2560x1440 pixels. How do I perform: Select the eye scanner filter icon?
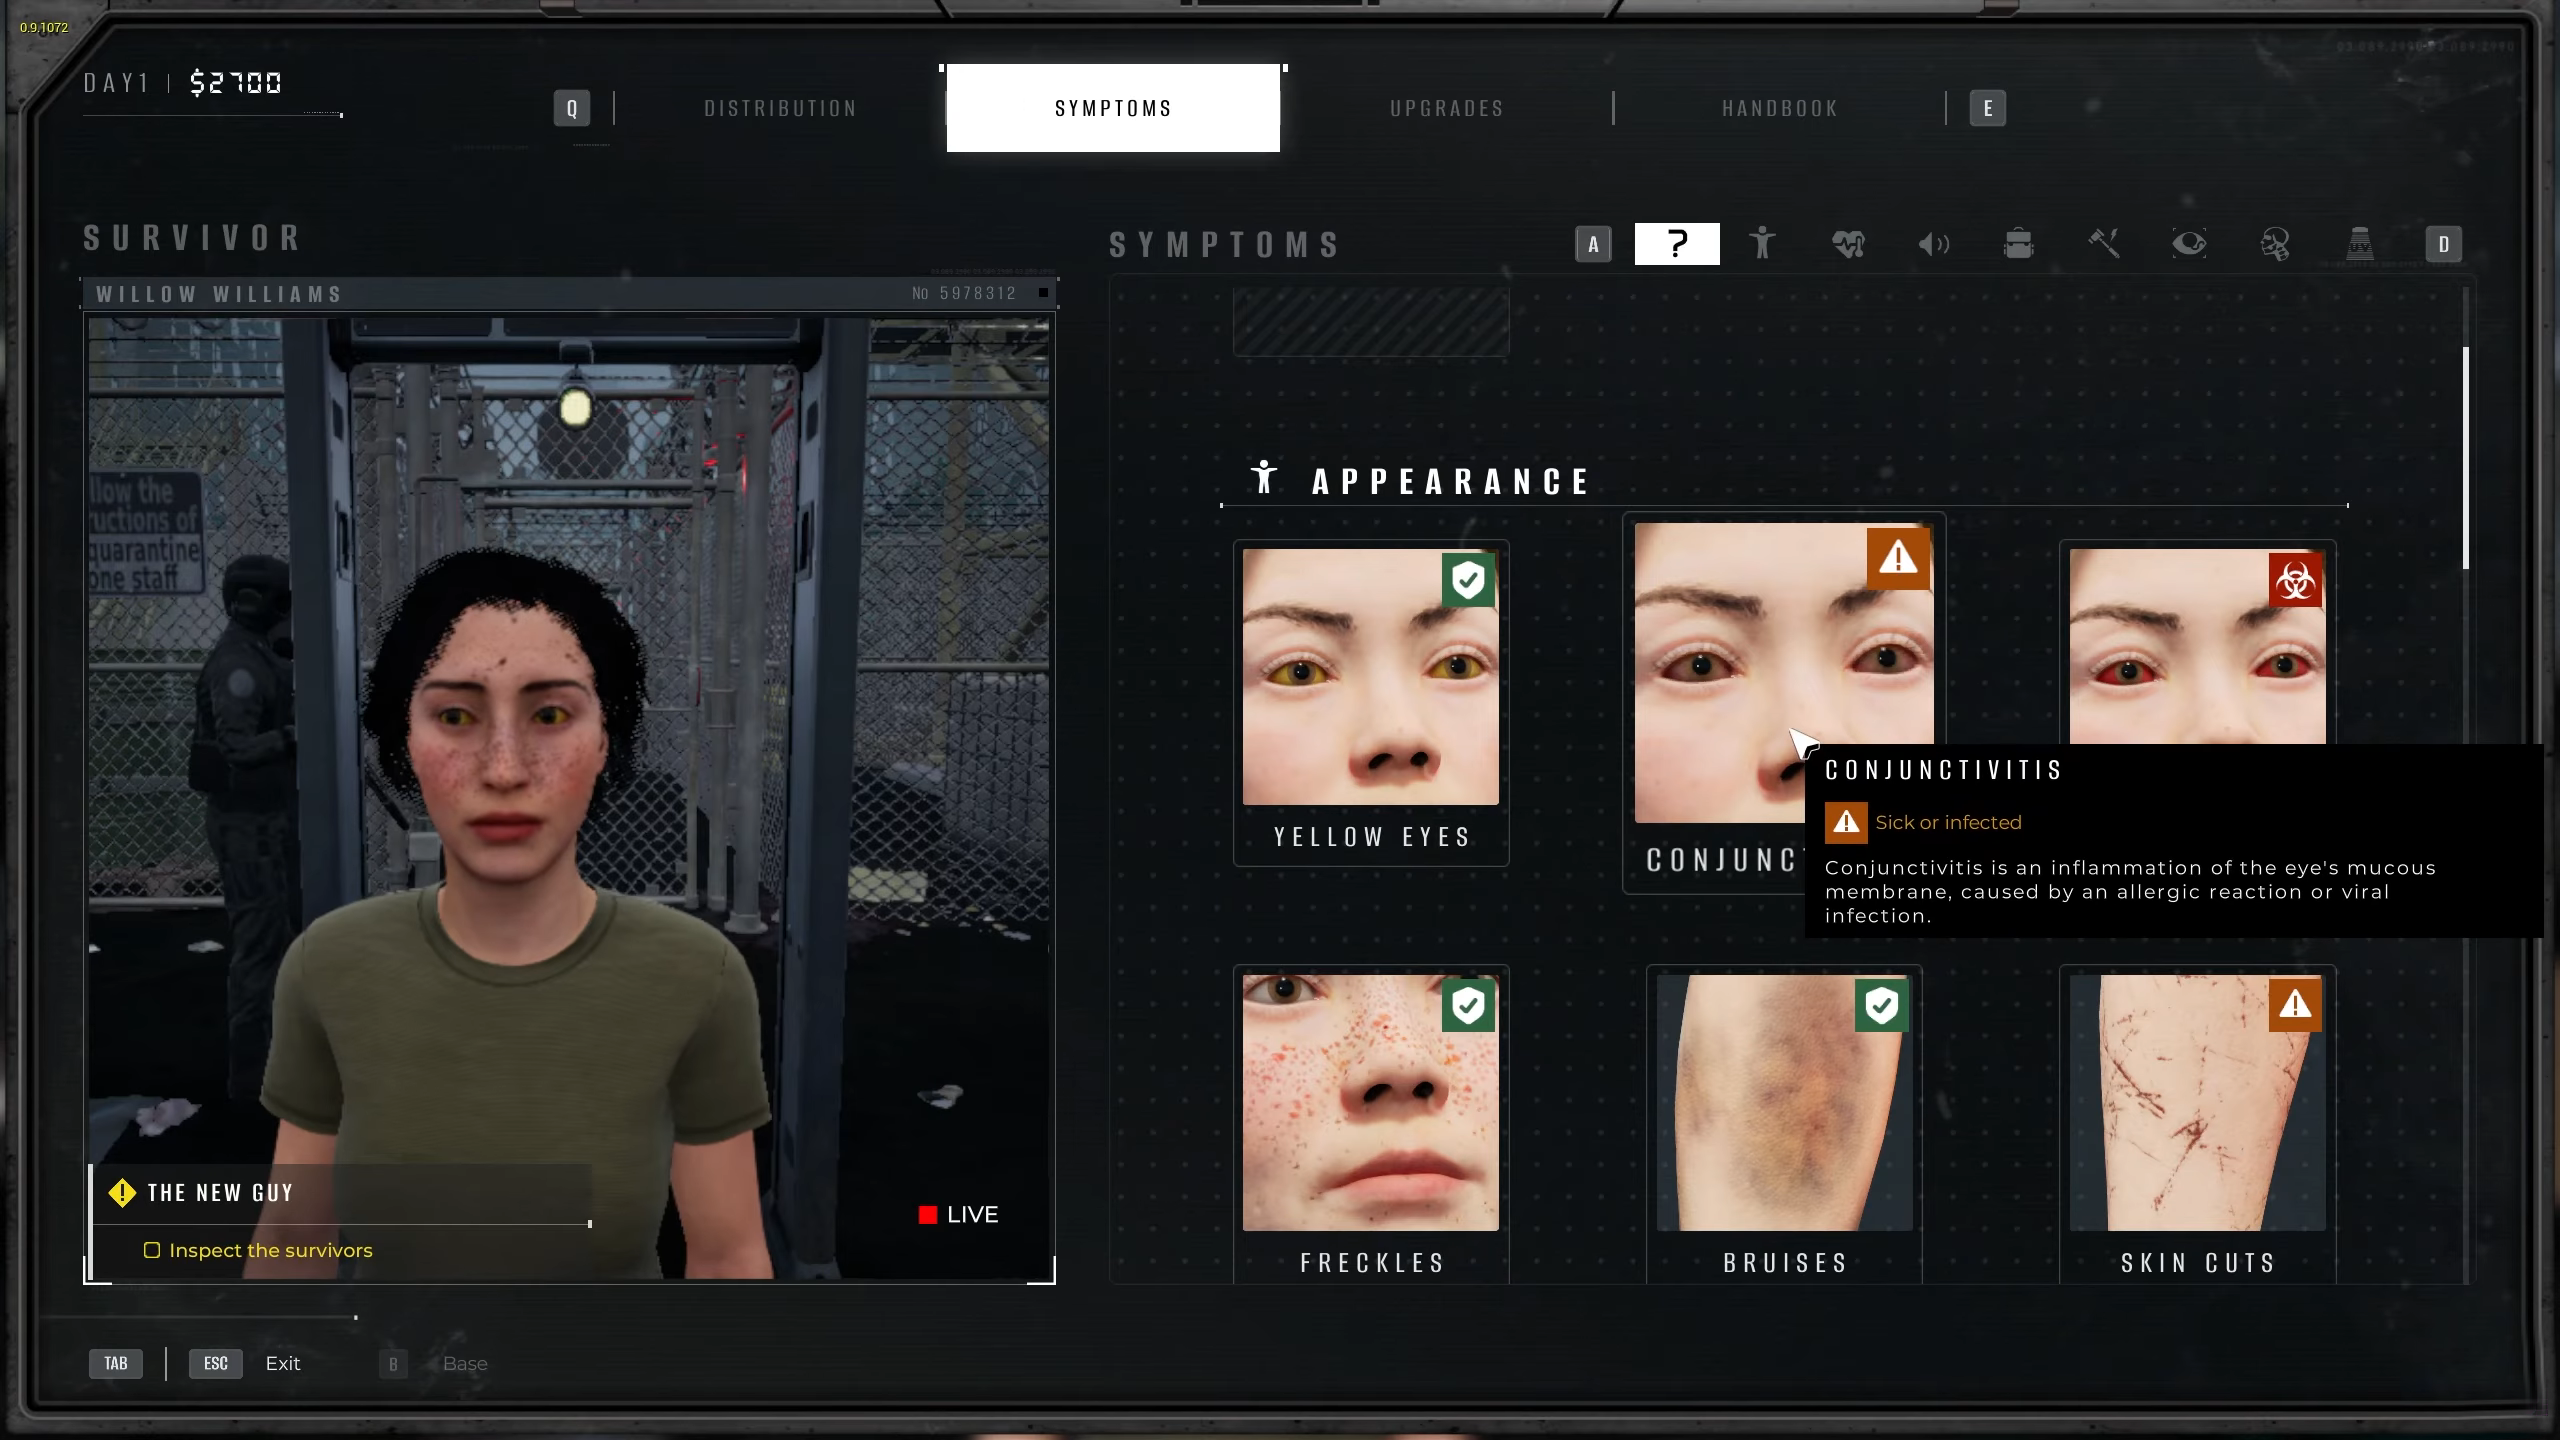click(2189, 244)
